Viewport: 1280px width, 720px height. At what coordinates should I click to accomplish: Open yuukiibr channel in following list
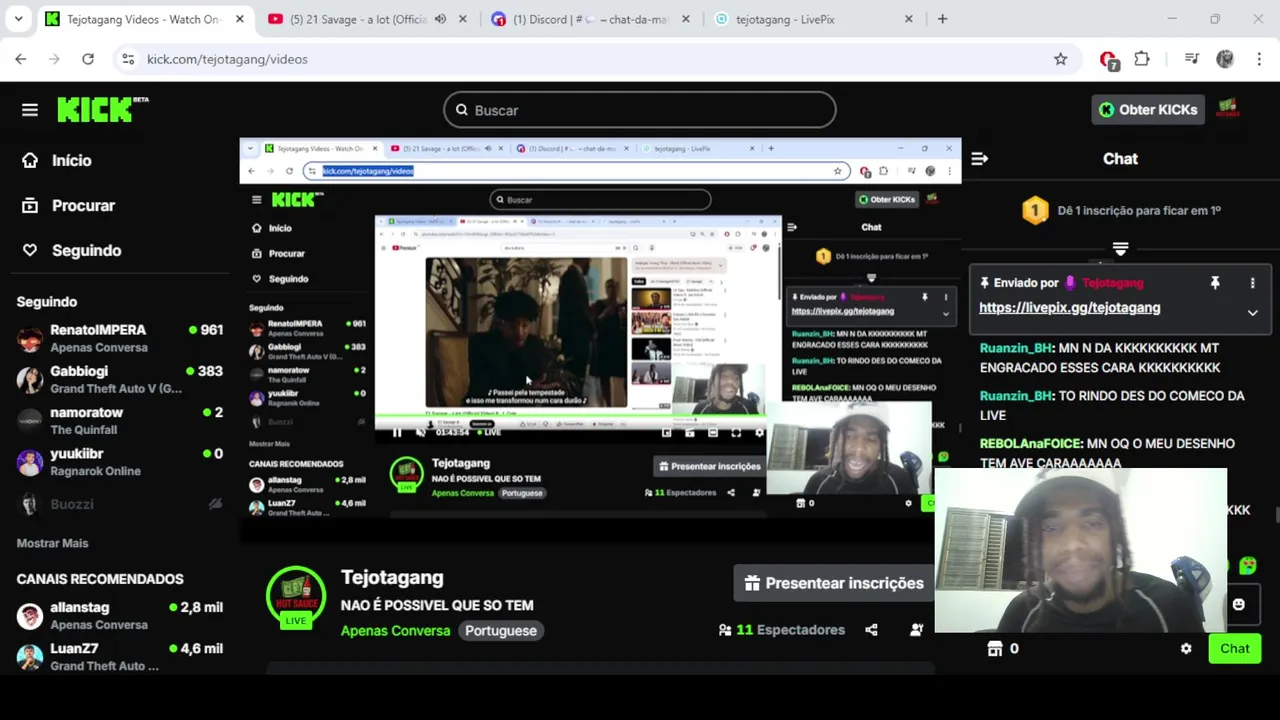point(120,462)
